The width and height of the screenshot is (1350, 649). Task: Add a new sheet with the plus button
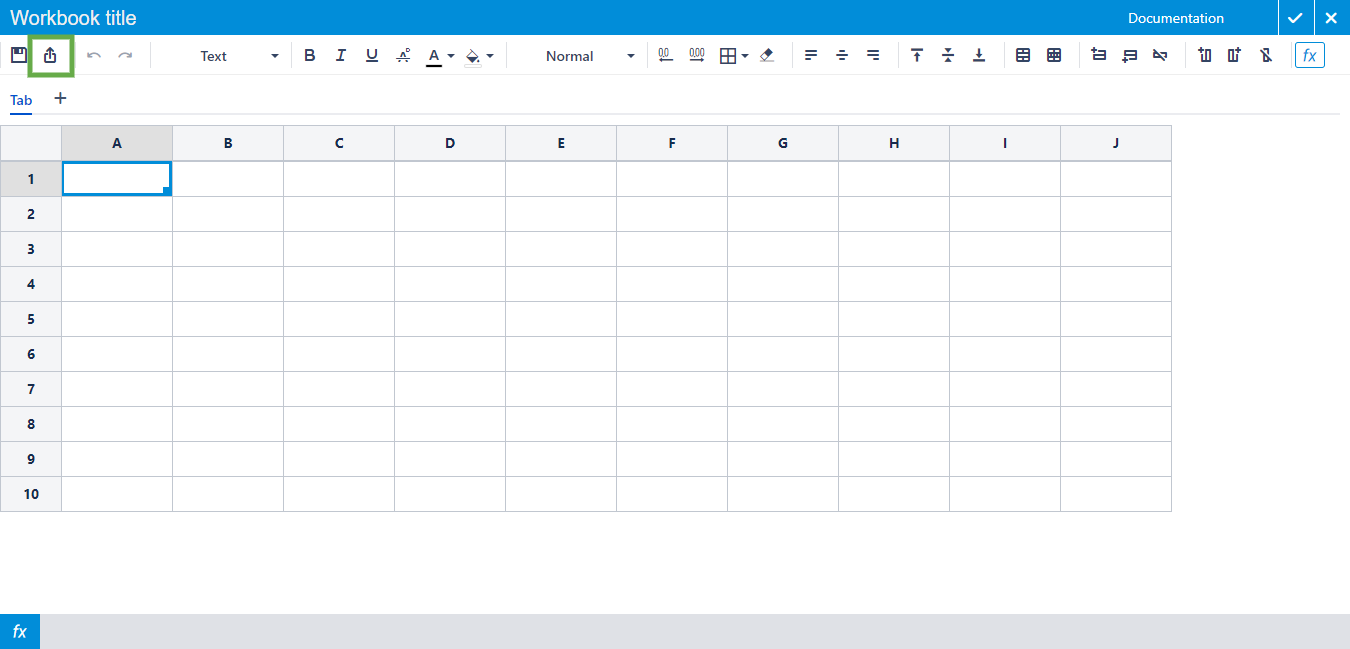[60, 99]
